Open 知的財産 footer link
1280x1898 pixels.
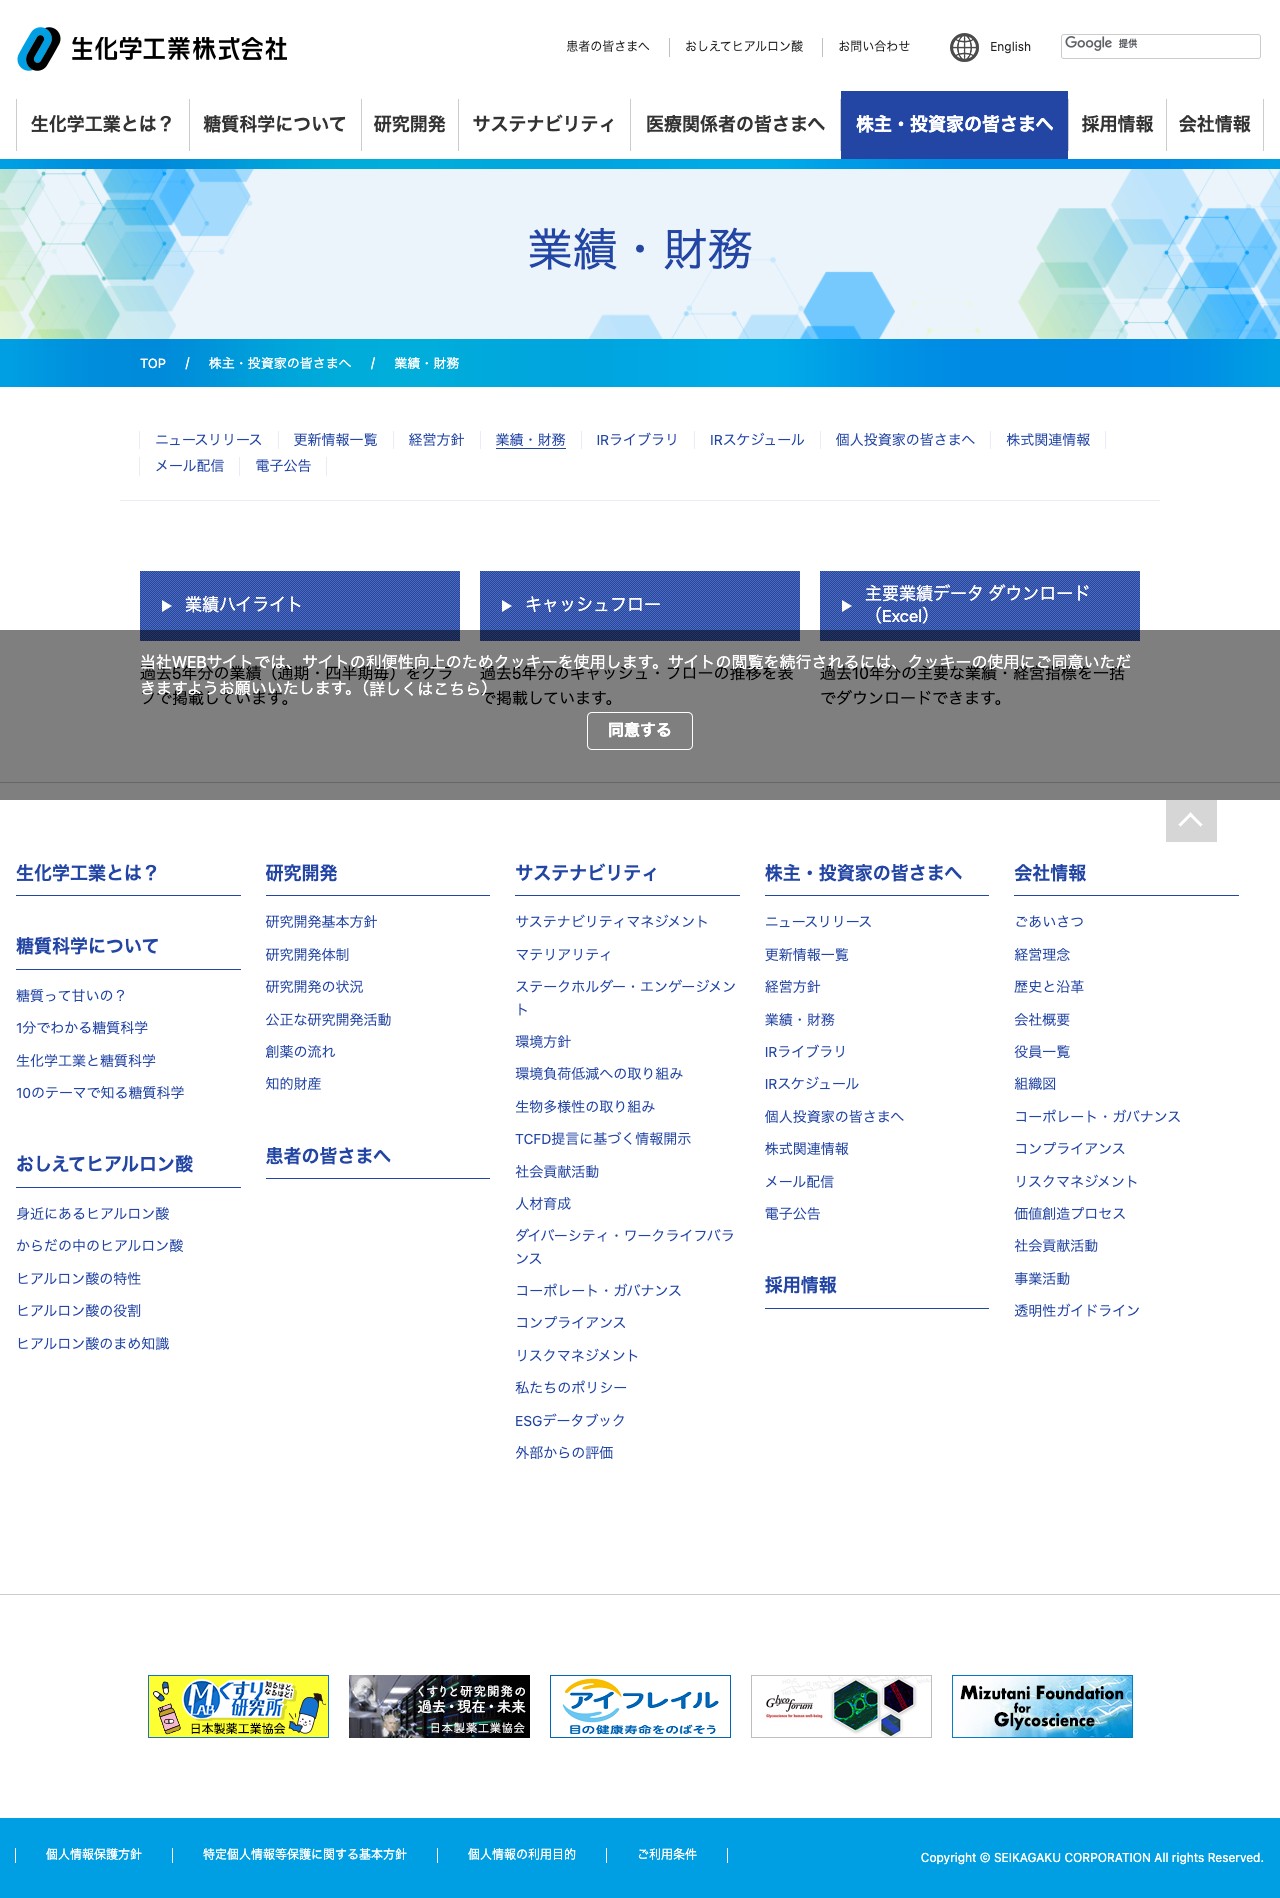[293, 1084]
